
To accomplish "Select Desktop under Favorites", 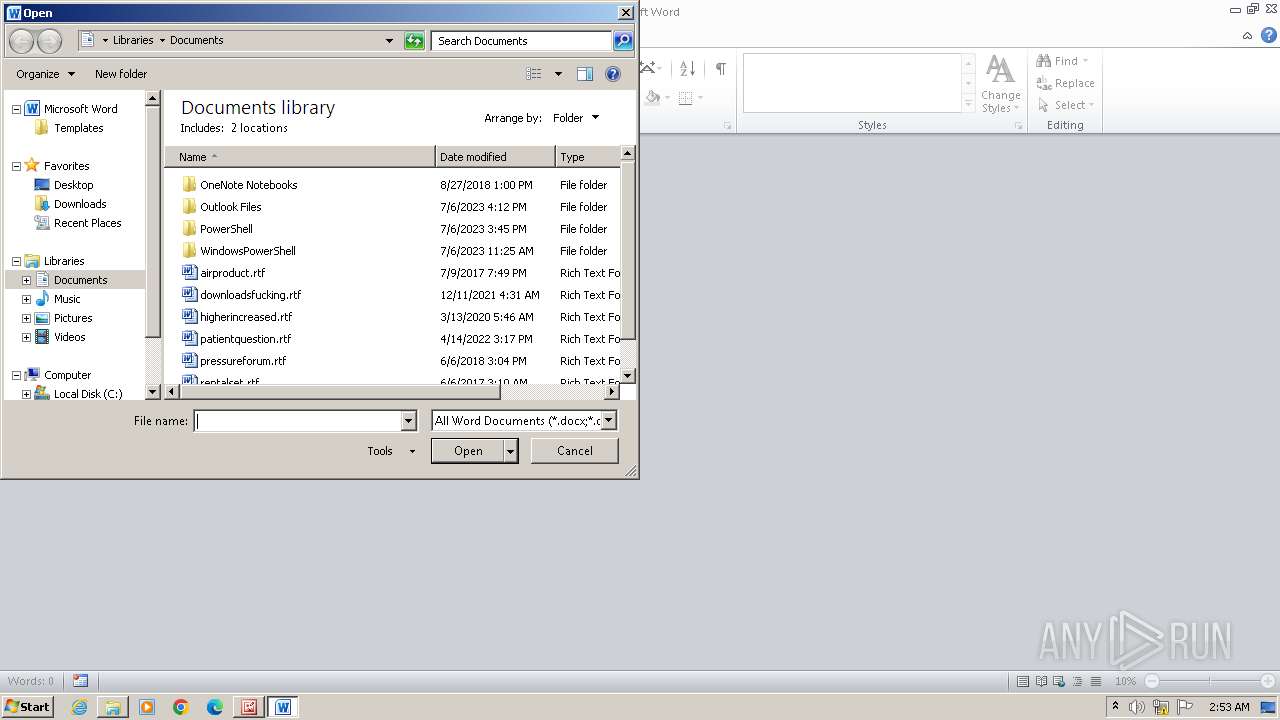I will (x=73, y=185).
